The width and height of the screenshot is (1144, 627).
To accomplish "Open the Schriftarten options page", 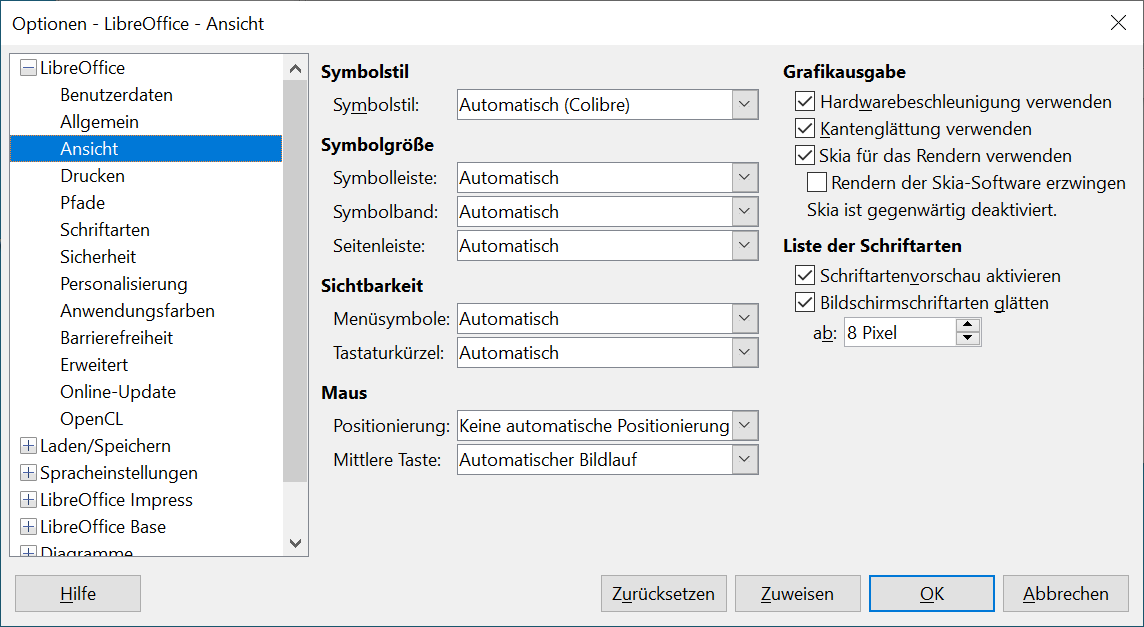I will (x=105, y=230).
